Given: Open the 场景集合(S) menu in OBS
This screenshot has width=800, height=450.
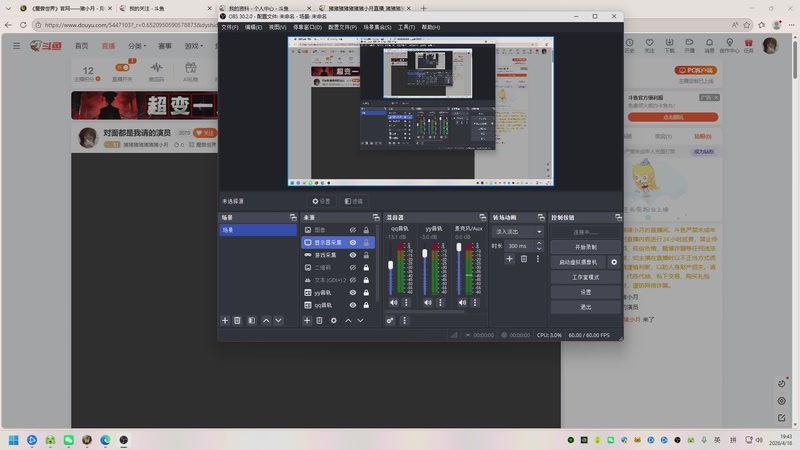Looking at the screenshot, I should pyautogui.click(x=377, y=27).
